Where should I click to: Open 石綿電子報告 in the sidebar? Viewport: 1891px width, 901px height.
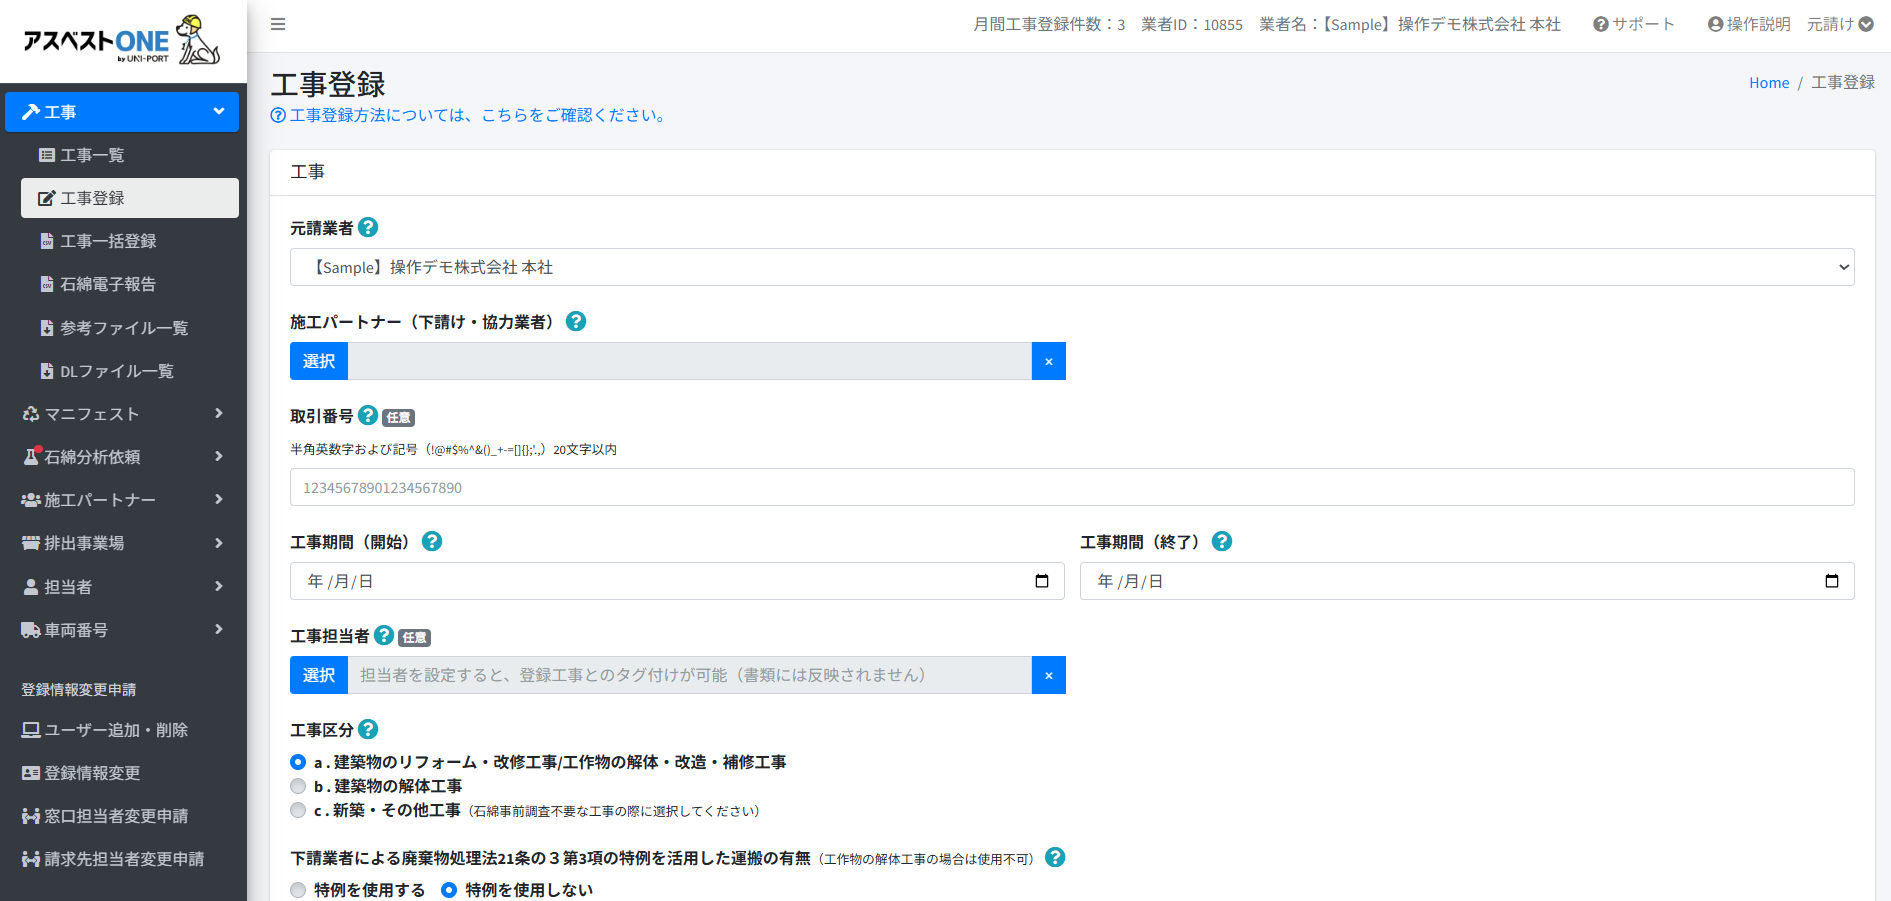coord(108,284)
